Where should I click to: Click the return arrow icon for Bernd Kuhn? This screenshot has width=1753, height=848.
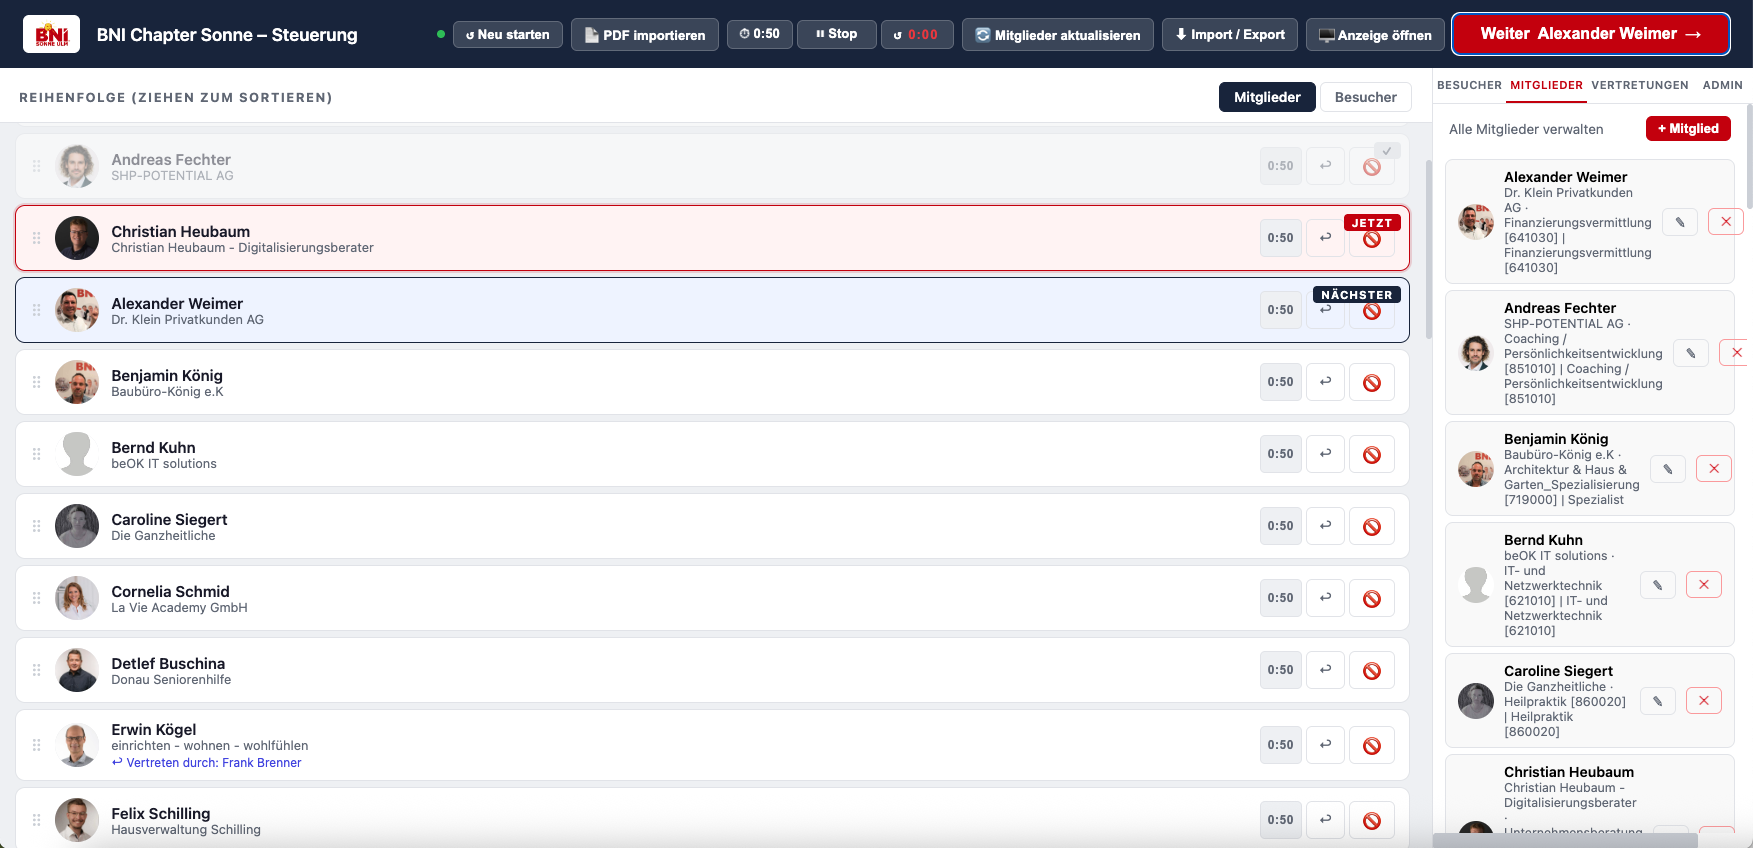(x=1325, y=454)
